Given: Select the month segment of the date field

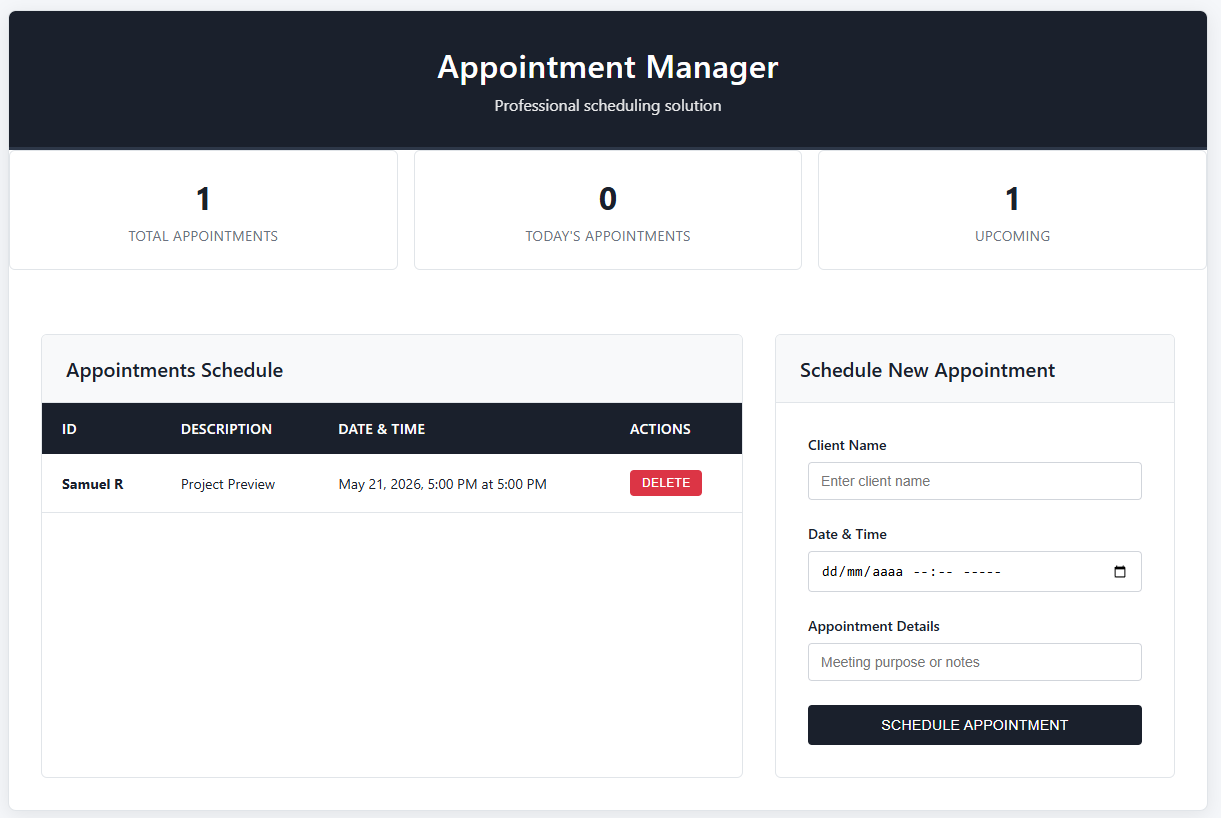Looking at the screenshot, I should pos(855,572).
